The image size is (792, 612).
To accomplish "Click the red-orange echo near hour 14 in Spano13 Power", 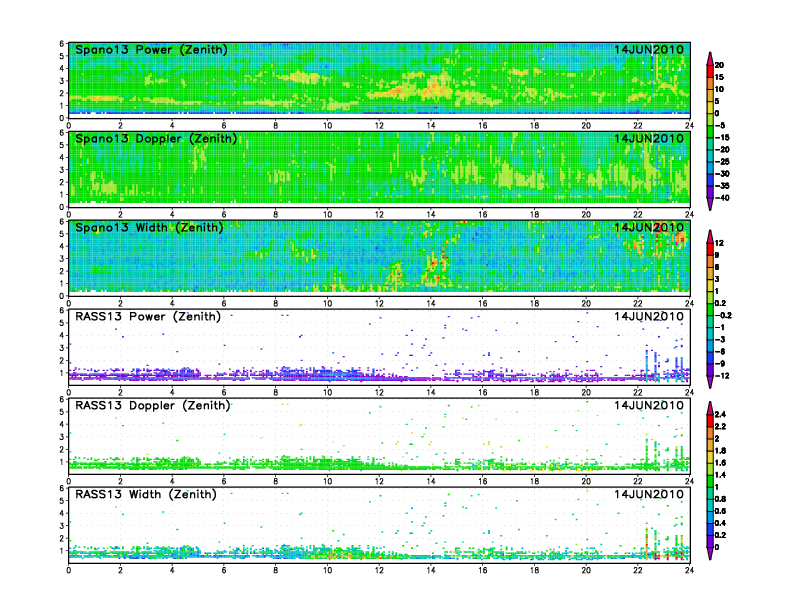I will [x=432, y=89].
